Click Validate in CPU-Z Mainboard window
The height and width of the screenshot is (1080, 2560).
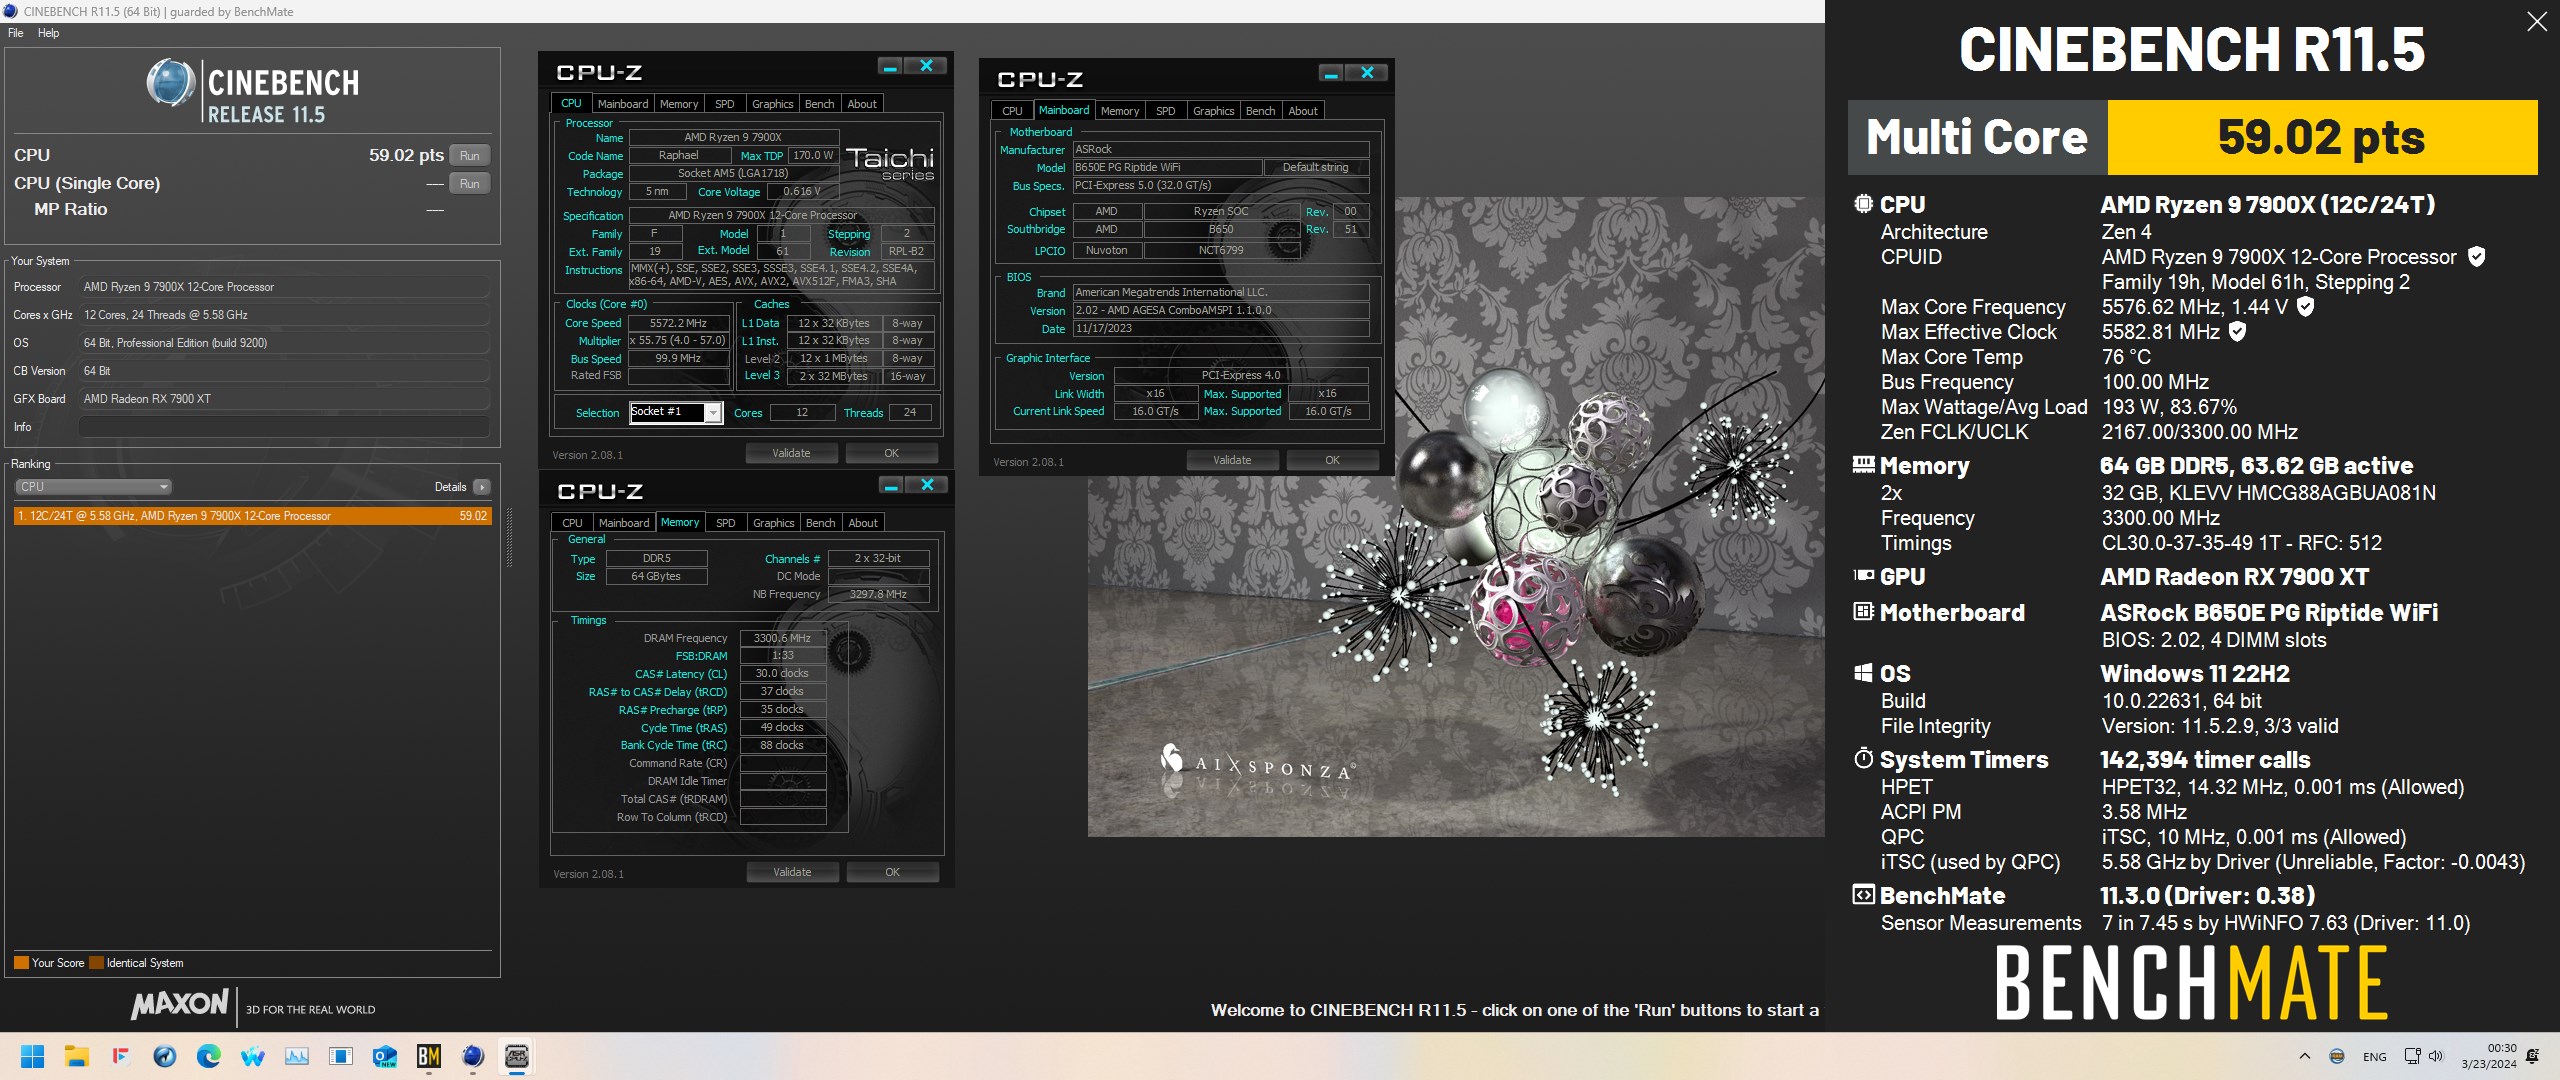[1232, 461]
